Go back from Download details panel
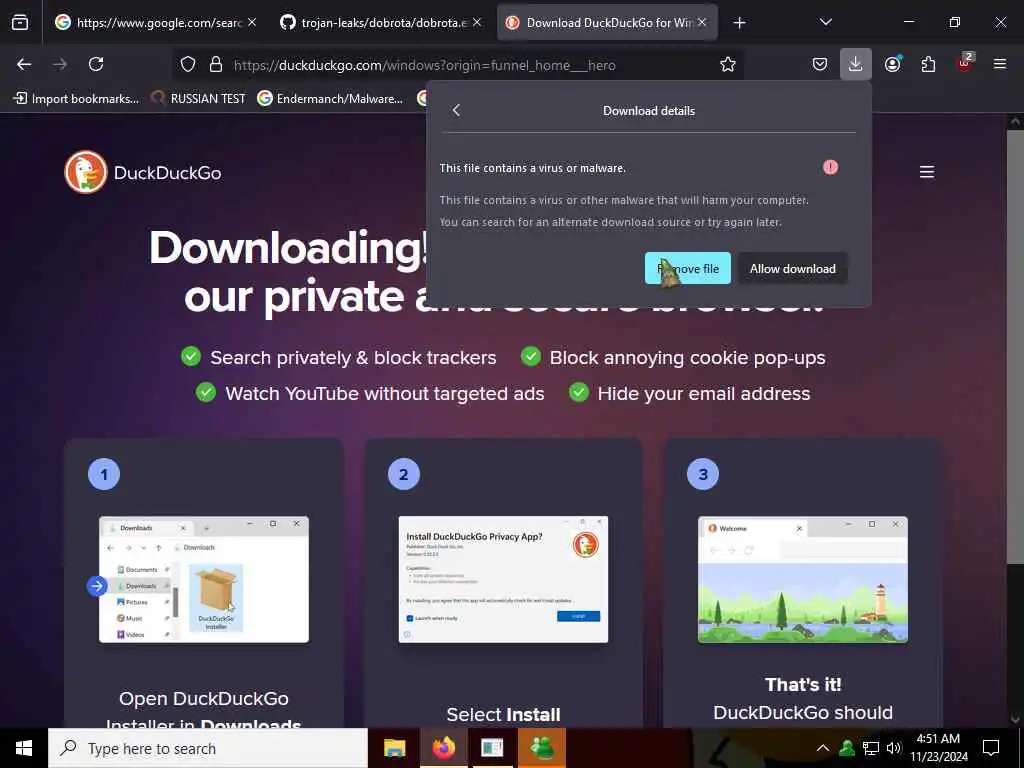 456,110
